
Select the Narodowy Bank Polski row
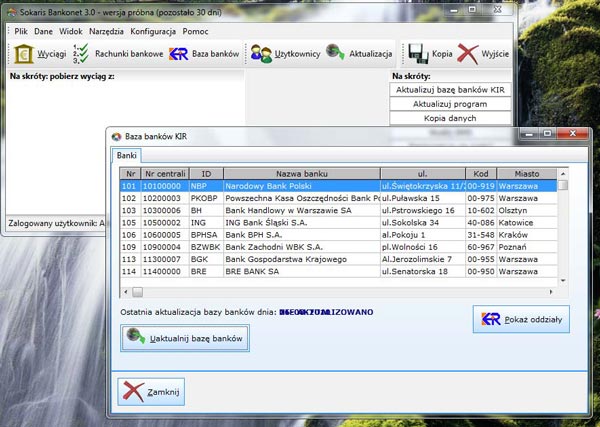339,186
